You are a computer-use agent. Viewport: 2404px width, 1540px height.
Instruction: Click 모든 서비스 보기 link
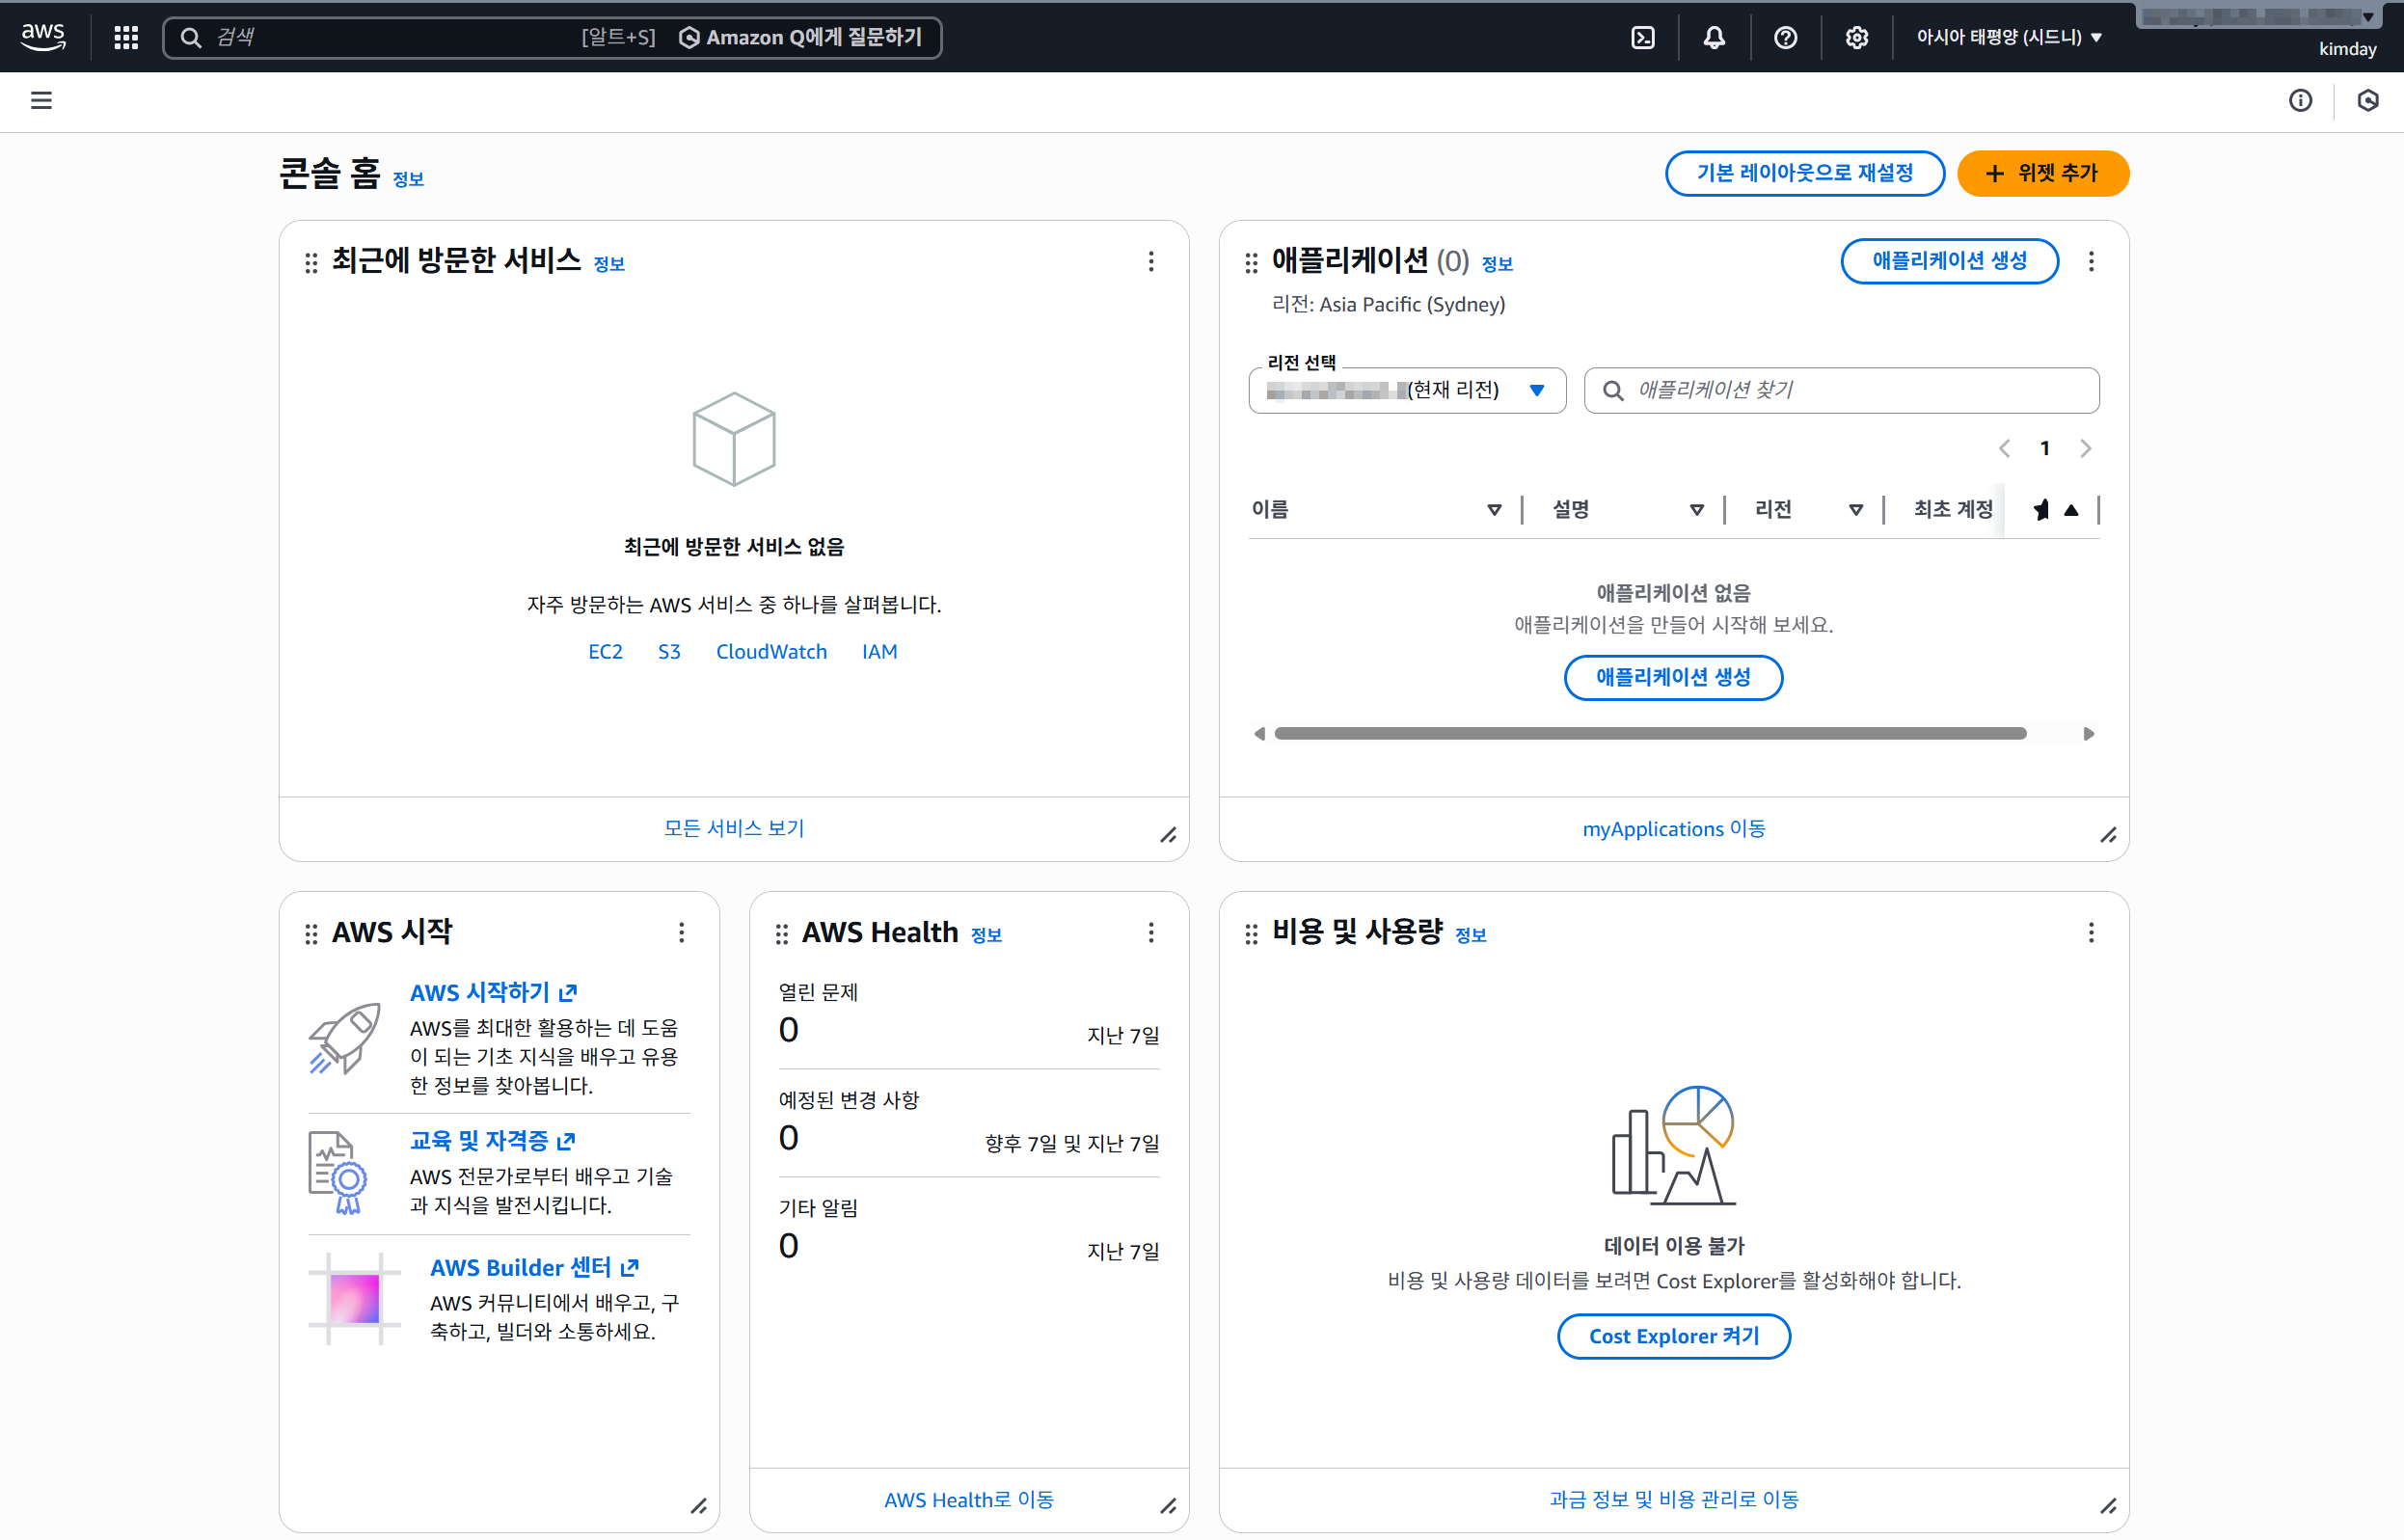(734, 828)
